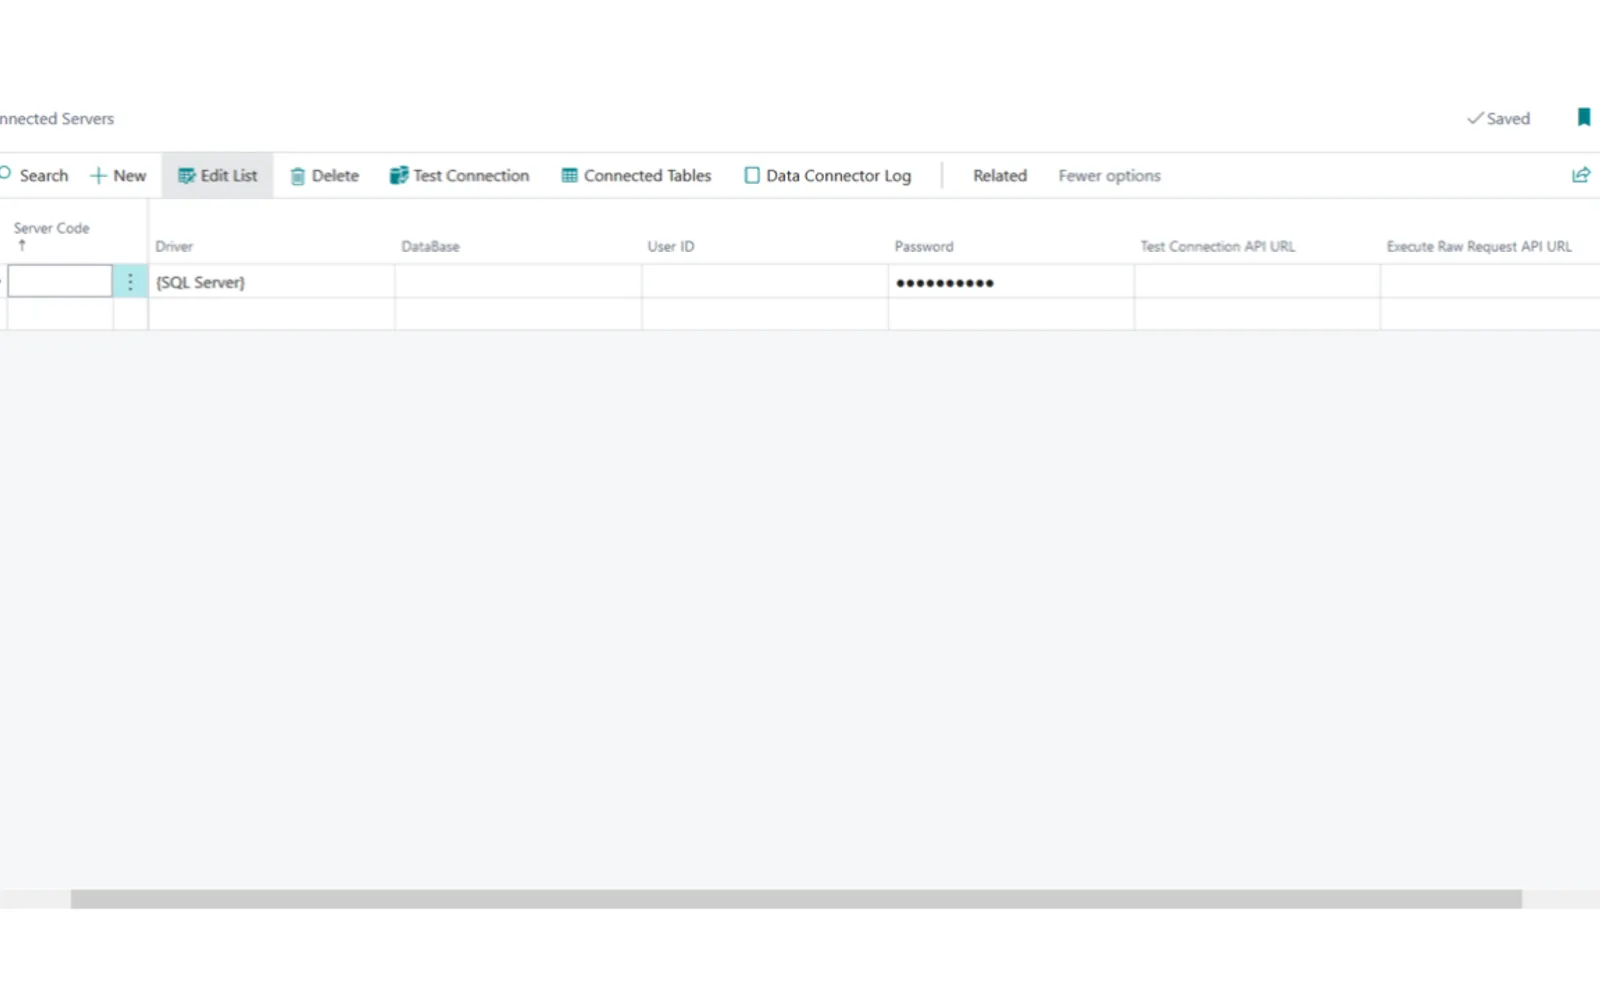Screen dimensions: 1600x1000
Task: Click the bookmark icon near Saved
Action: point(1584,117)
